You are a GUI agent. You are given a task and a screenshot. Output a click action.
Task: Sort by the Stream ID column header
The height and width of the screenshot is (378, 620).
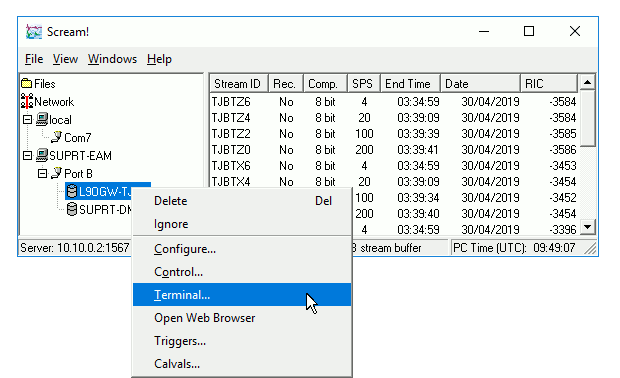(238, 83)
